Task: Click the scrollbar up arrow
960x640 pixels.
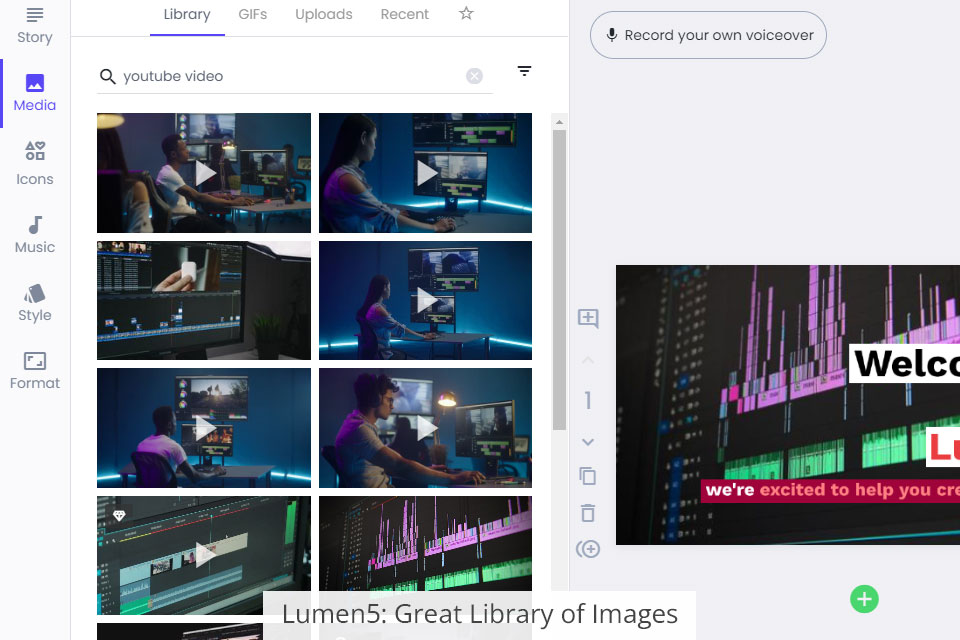Action: click(x=559, y=122)
